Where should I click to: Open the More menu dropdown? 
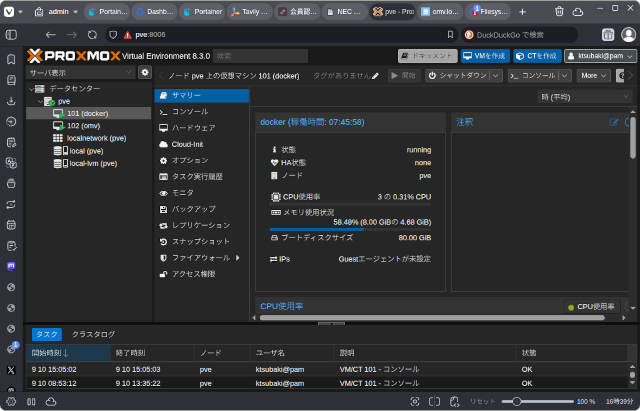[x=593, y=76]
